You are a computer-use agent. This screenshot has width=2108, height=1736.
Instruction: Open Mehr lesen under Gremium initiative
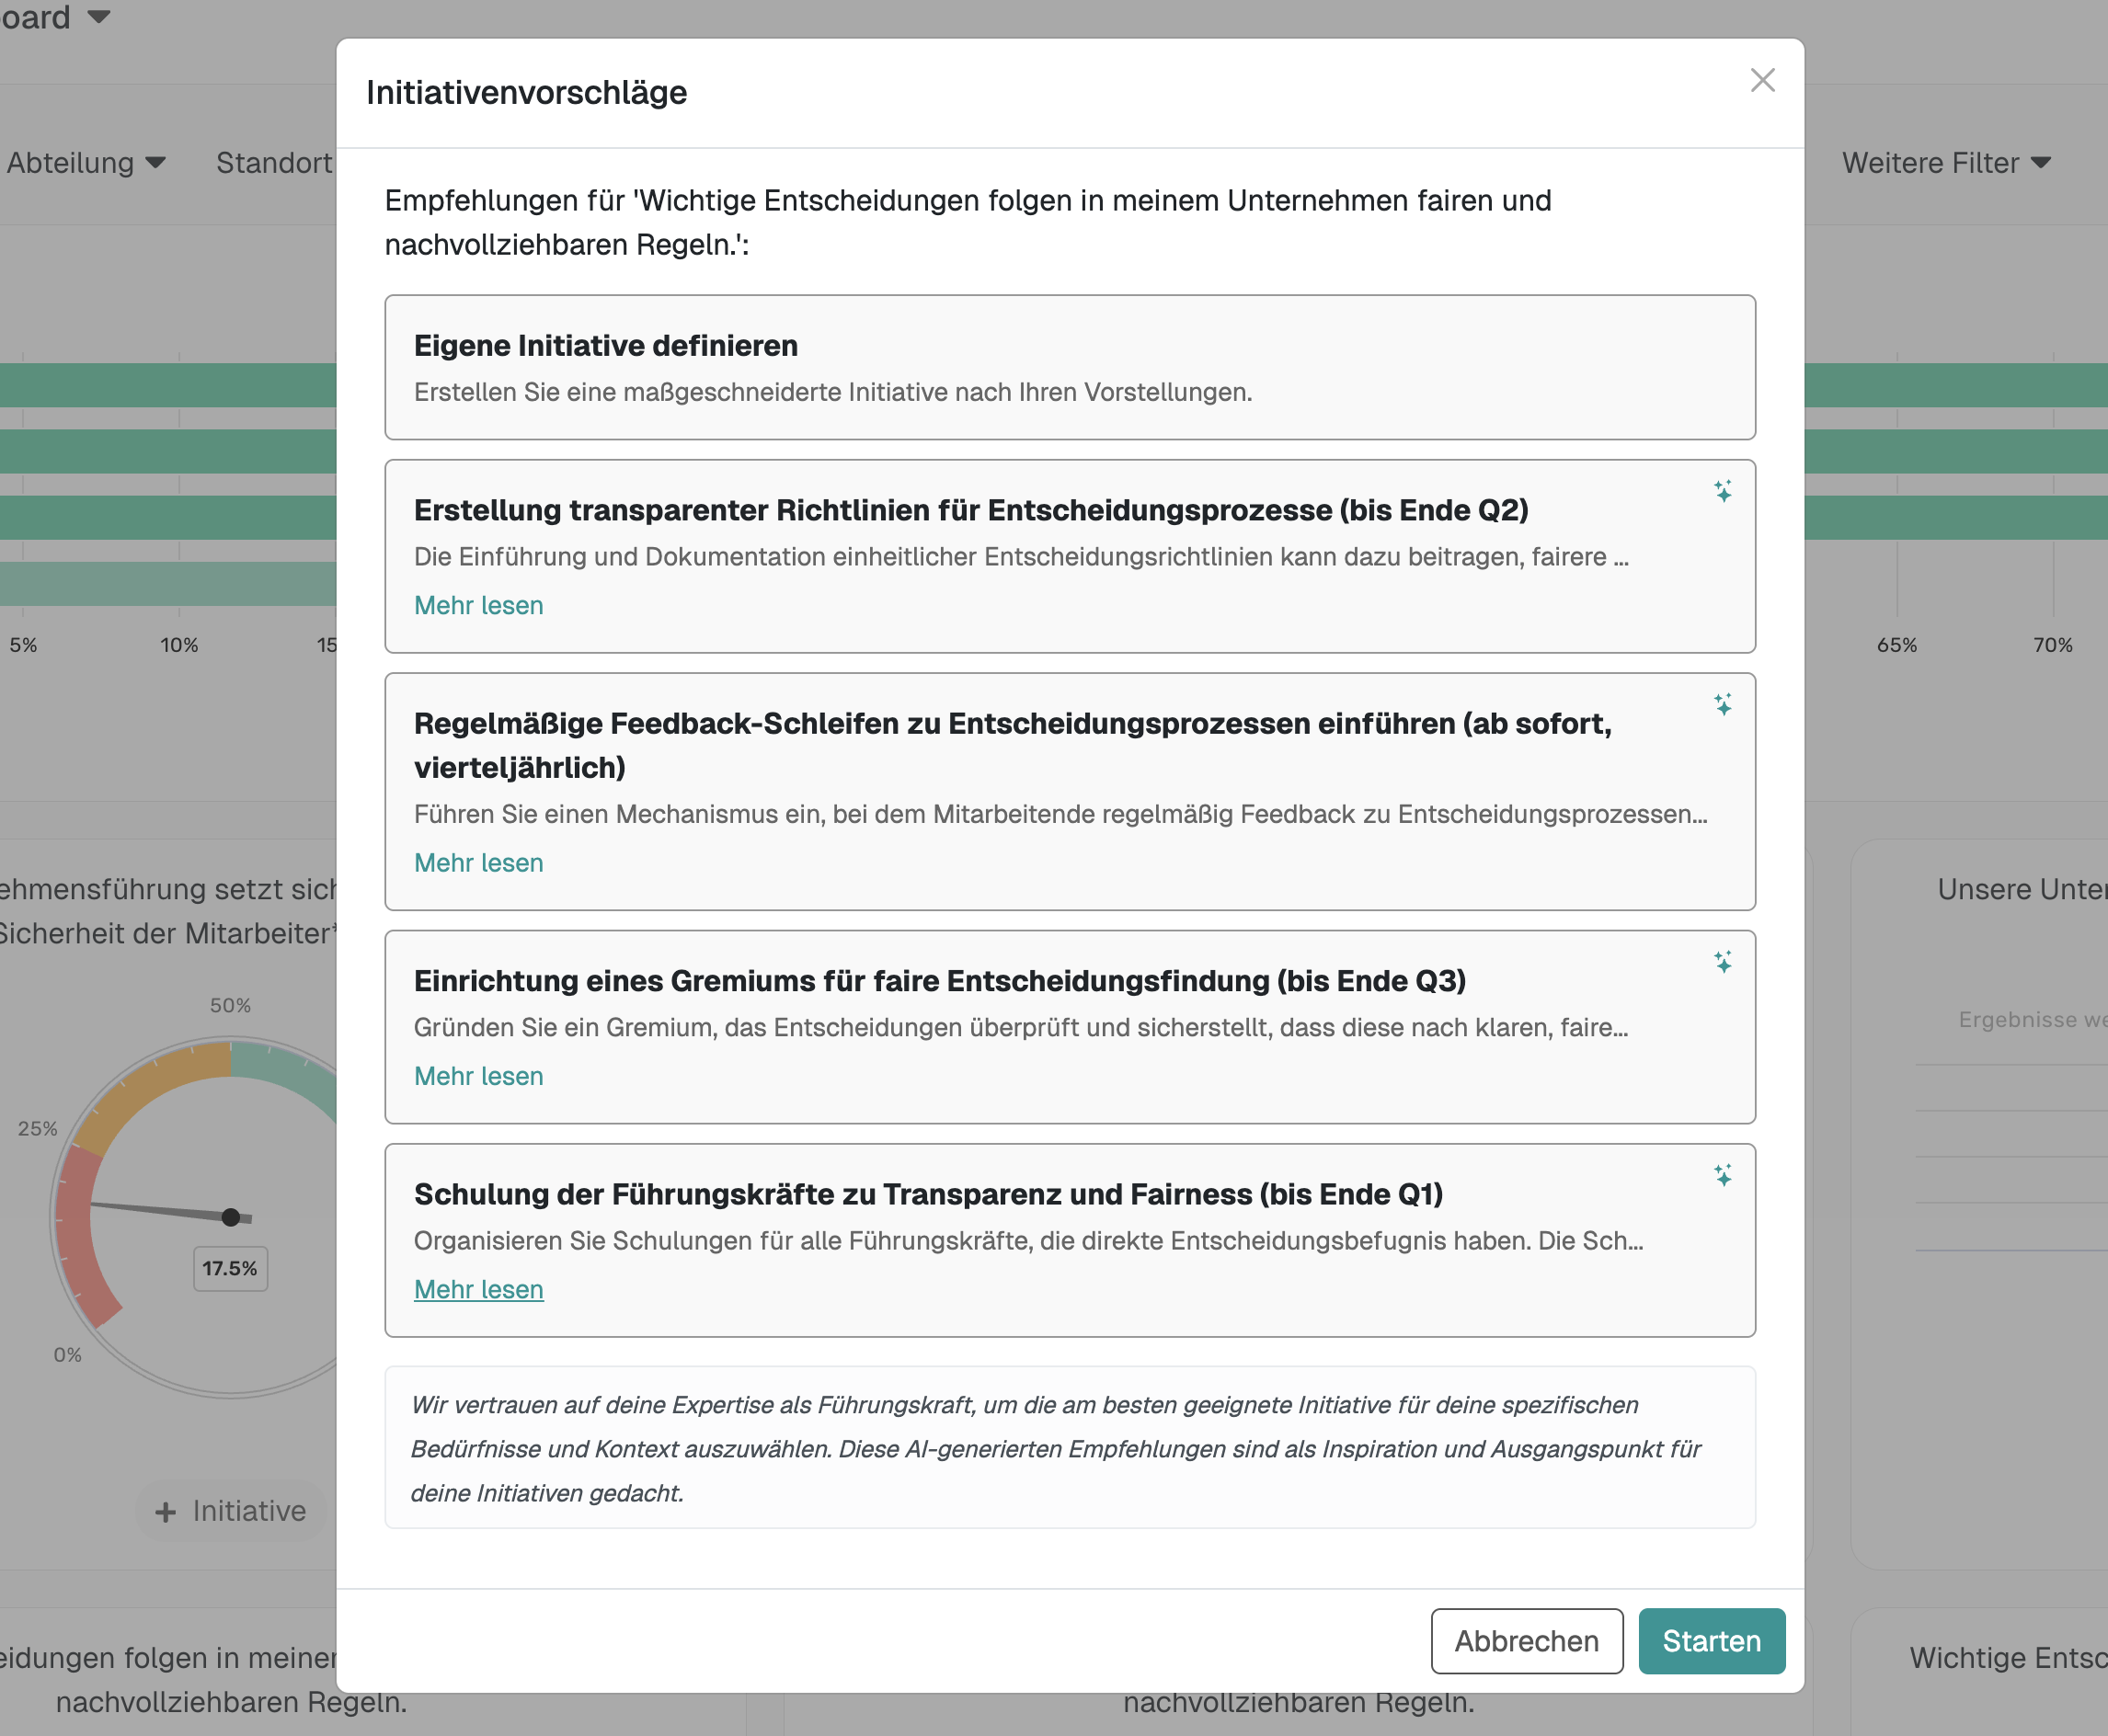(478, 1076)
